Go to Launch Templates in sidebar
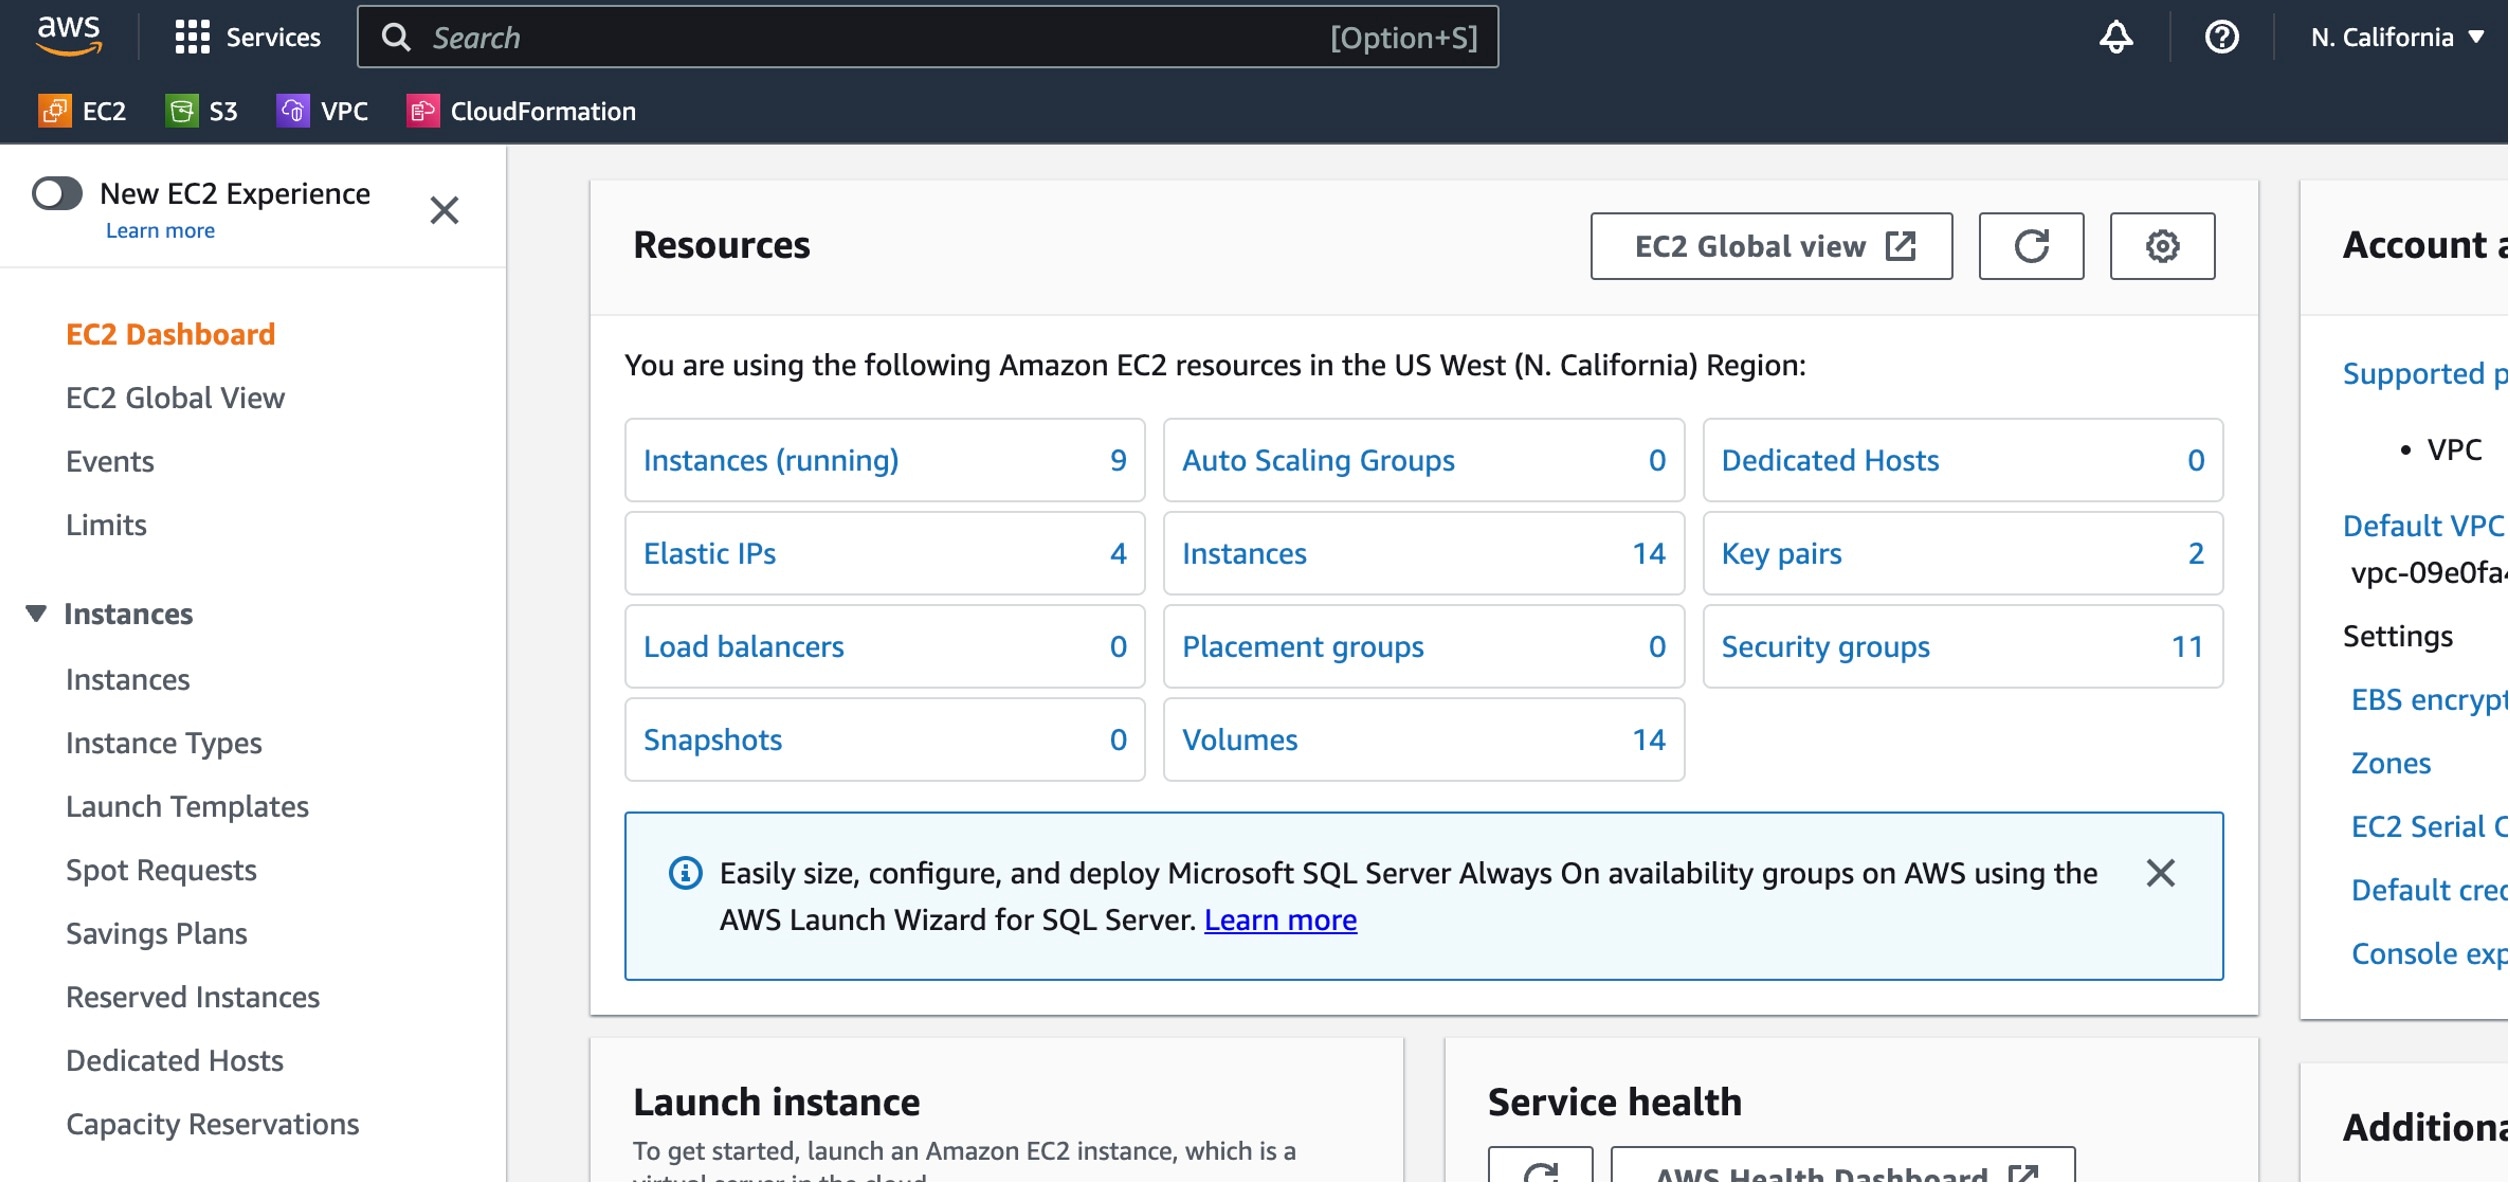 187,807
